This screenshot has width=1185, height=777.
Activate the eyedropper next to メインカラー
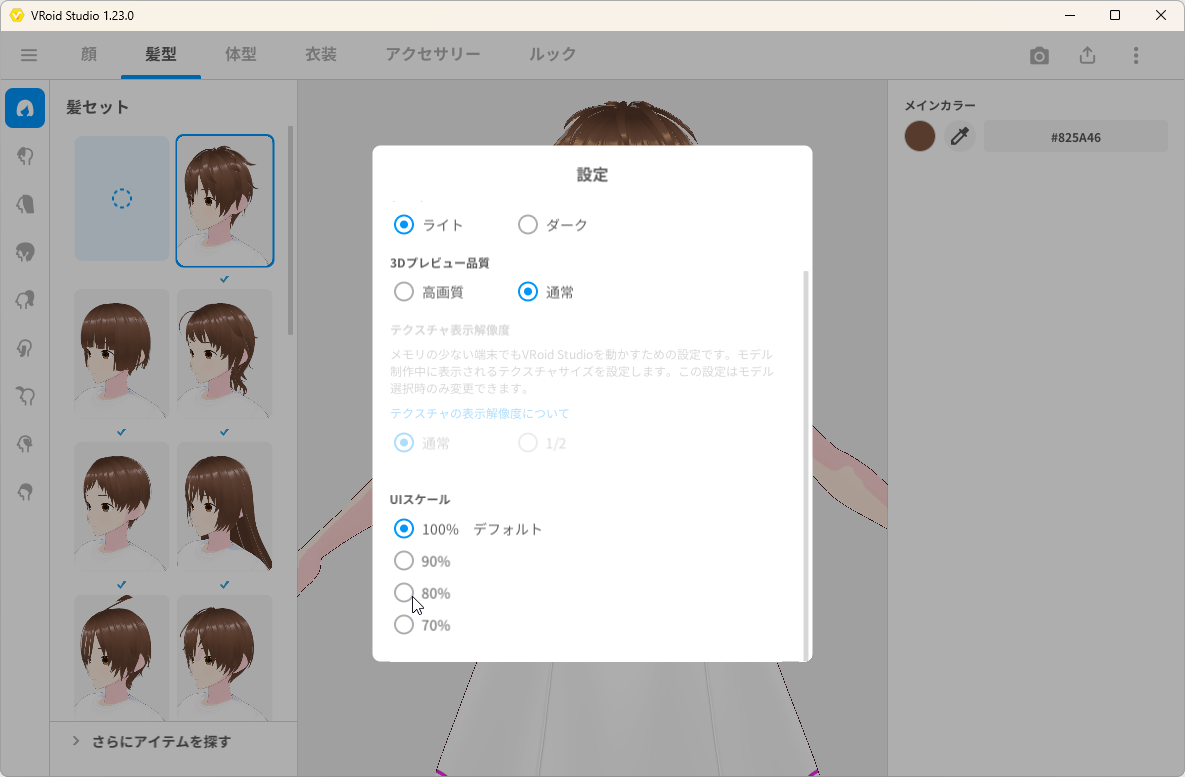click(959, 135)
